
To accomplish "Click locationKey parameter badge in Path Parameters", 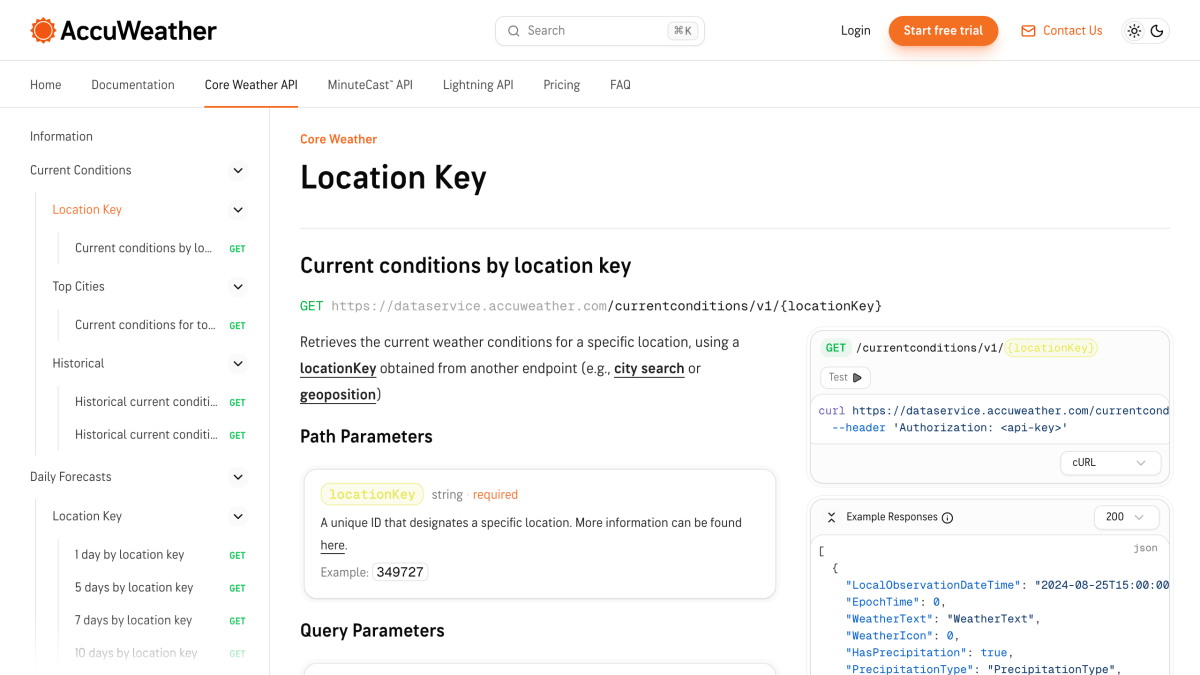I will 372,494.
